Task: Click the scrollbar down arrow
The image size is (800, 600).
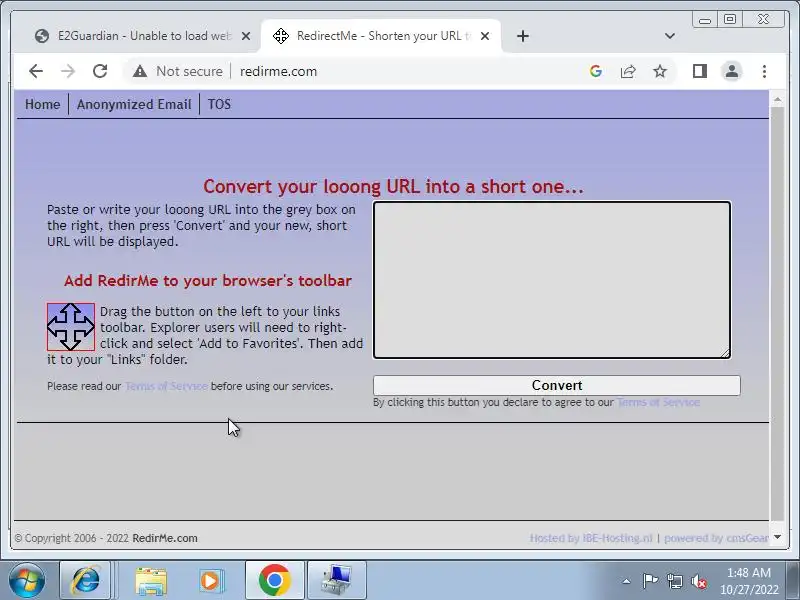Action: (x=777, y=537)
